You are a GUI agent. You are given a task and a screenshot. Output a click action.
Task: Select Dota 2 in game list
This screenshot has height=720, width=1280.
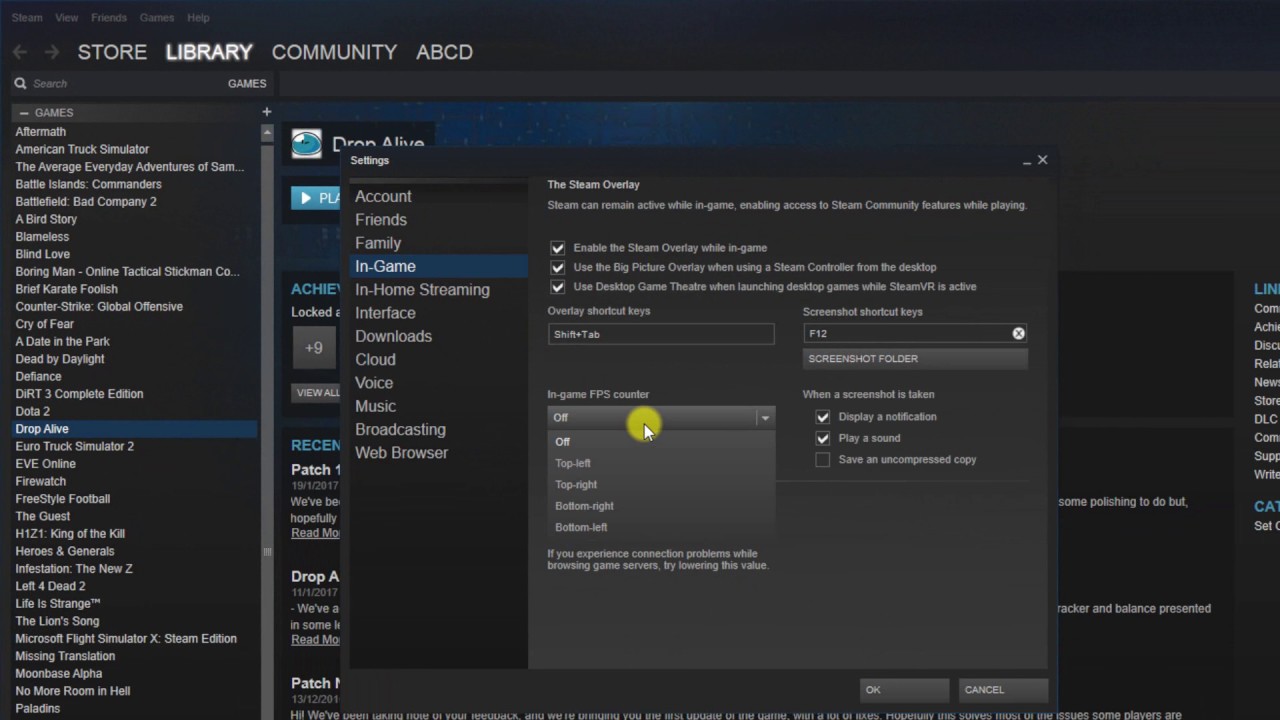pyautogui.click(x=32, y=411)
